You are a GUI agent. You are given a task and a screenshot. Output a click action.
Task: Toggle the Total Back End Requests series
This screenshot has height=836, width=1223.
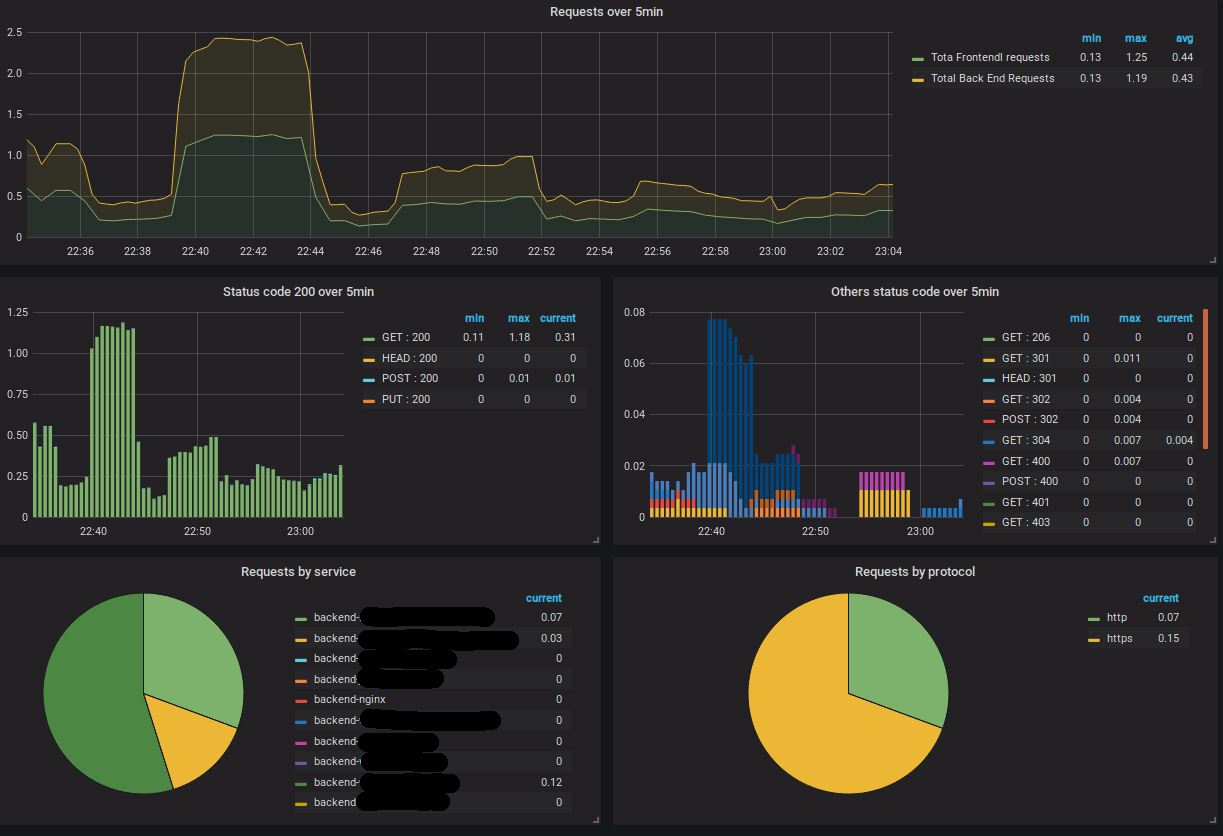pyautogui.click(x=992, y=78)
